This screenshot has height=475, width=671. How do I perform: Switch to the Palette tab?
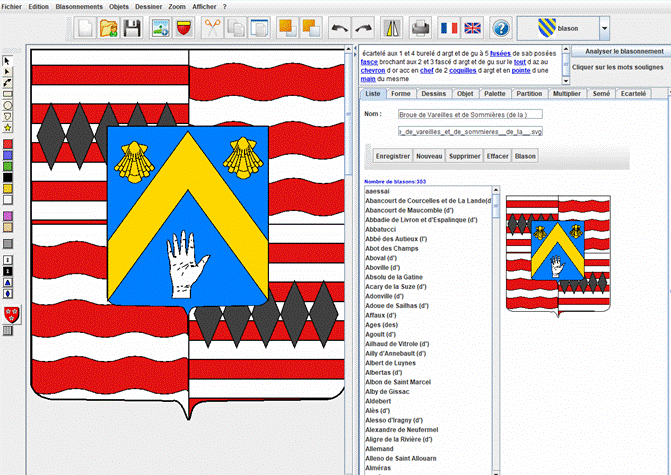coord(496,93)
